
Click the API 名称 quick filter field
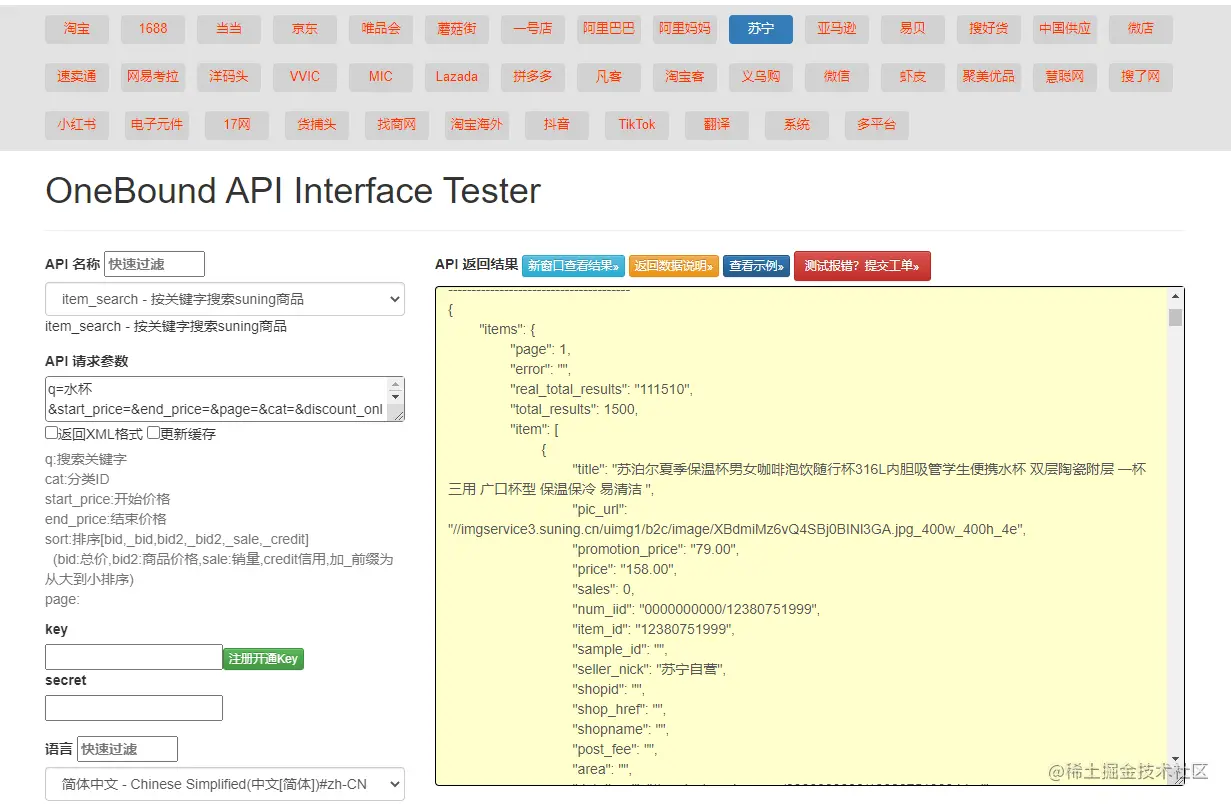pos(154,264)
